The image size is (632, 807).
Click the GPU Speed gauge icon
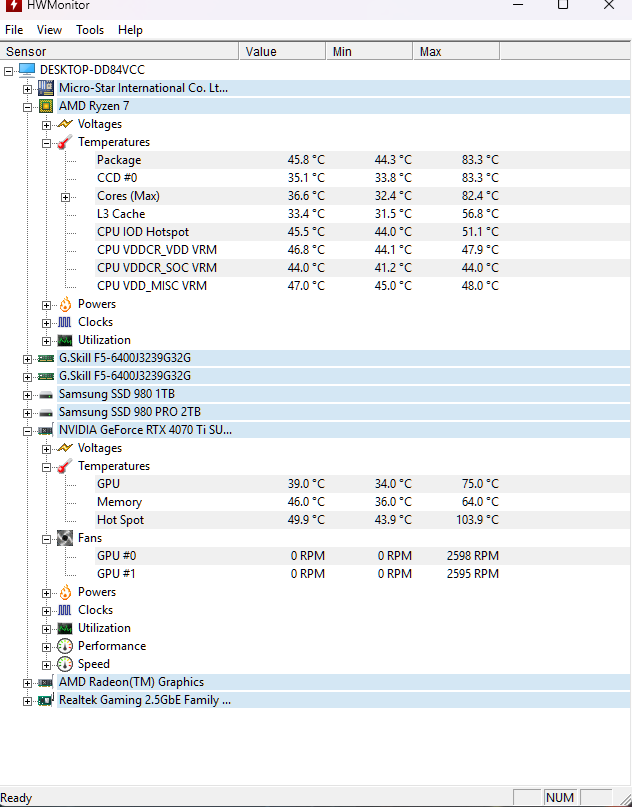click(x=65, y=664)
